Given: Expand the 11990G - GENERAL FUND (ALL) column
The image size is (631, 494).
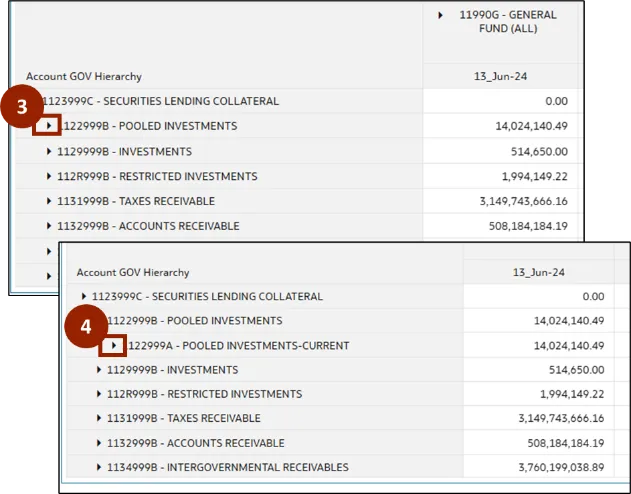Looking at the screenshot, I should (441, 16).
